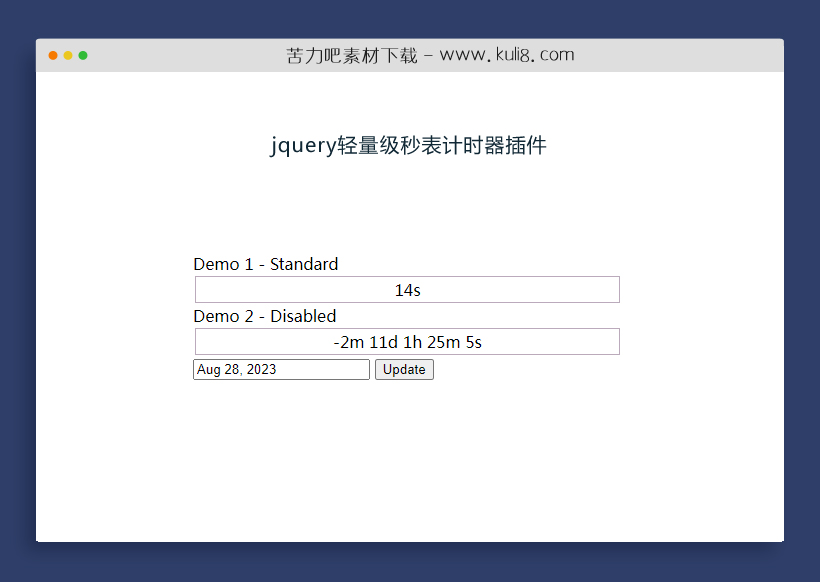Select the "Demo 1 - Standard" label
Image resolution: width=820 pixels, height=582 pixels.
(265, 264)
